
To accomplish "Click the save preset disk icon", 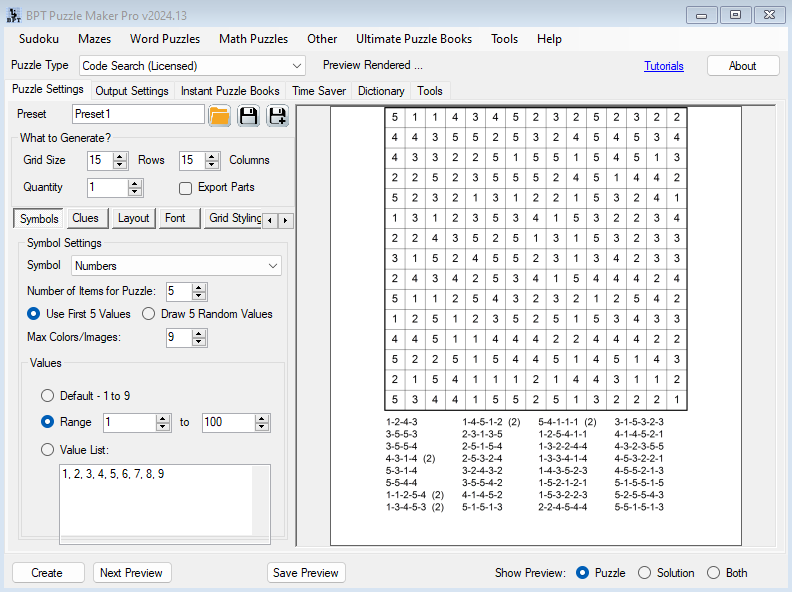I will [x=248, y=115].
